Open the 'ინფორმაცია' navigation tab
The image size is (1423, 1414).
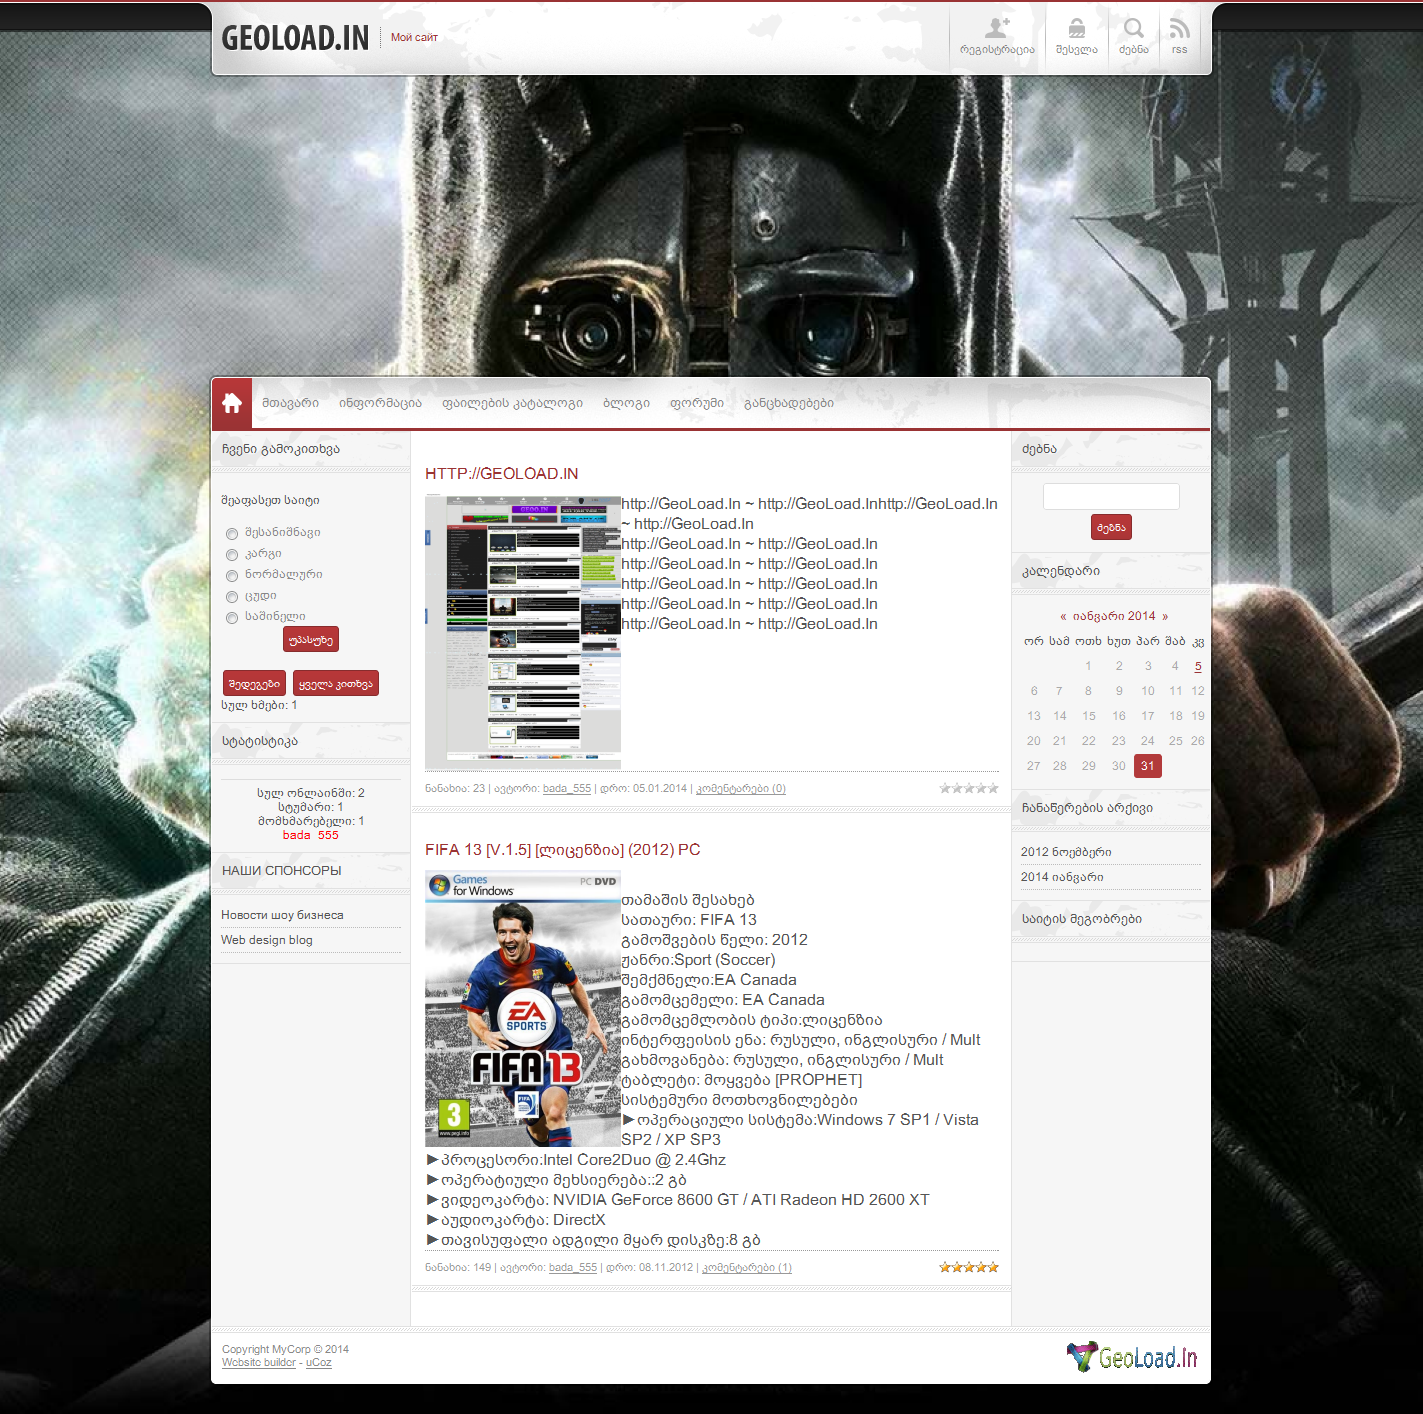380,403
